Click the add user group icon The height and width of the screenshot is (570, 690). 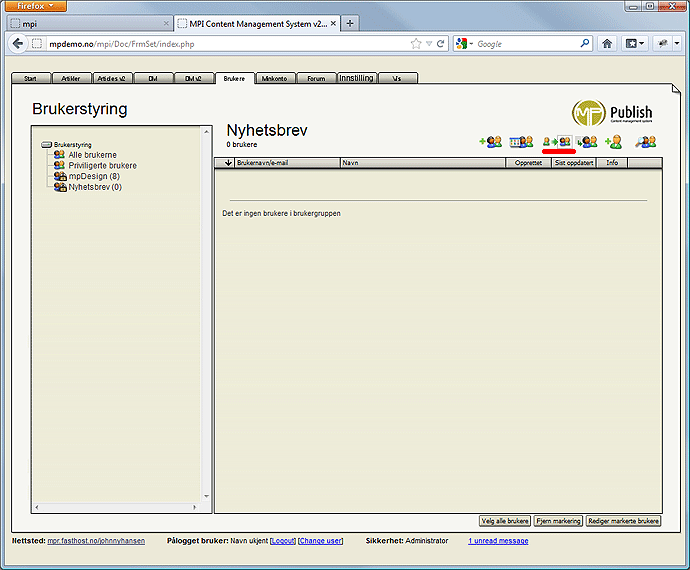[x=491, y=141]
